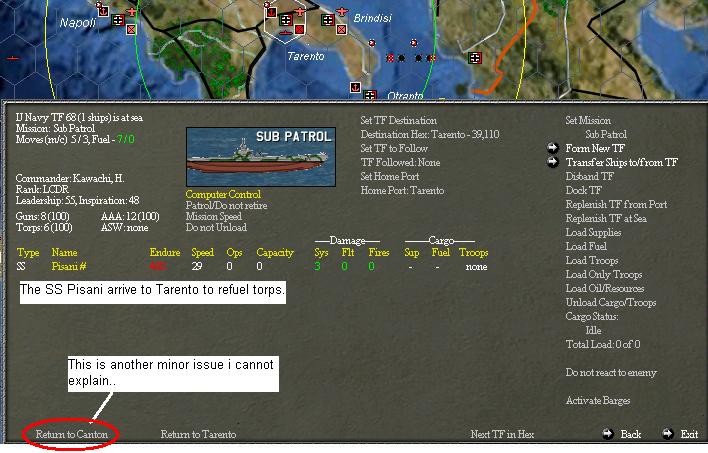Toggle Do not react to enemy
This screenshot has height=453, width=708.
click(611, 373)
